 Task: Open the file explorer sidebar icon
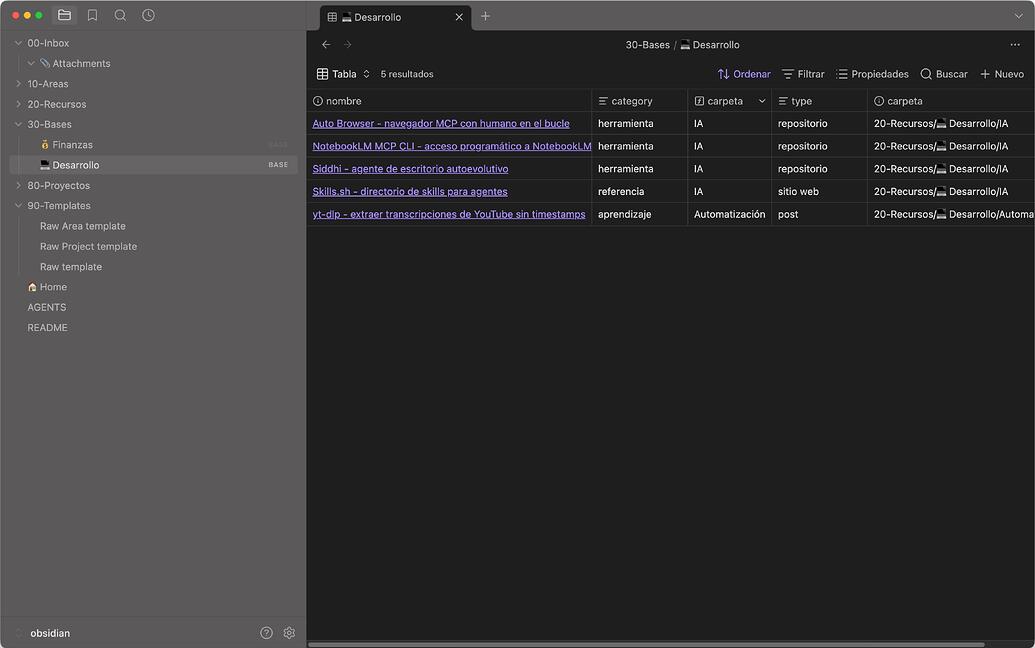pyautogui.click(x=64, y=15)
